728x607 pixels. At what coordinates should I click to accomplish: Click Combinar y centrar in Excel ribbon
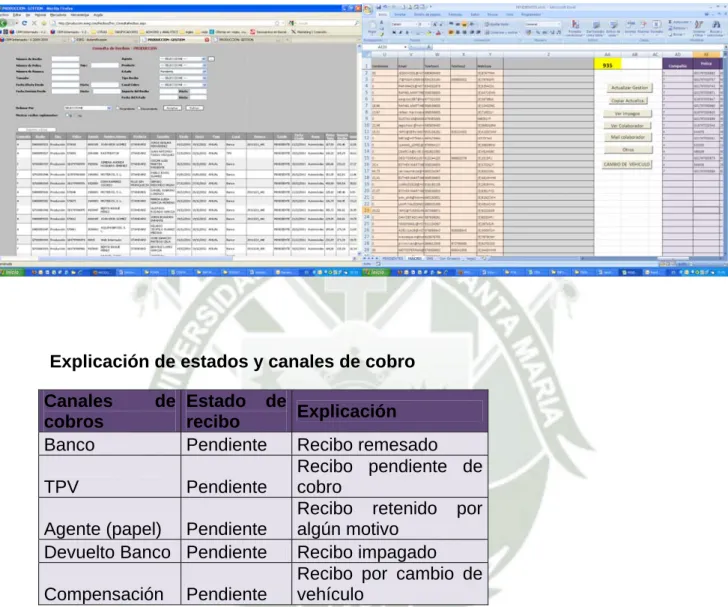[x=501, y=33]
